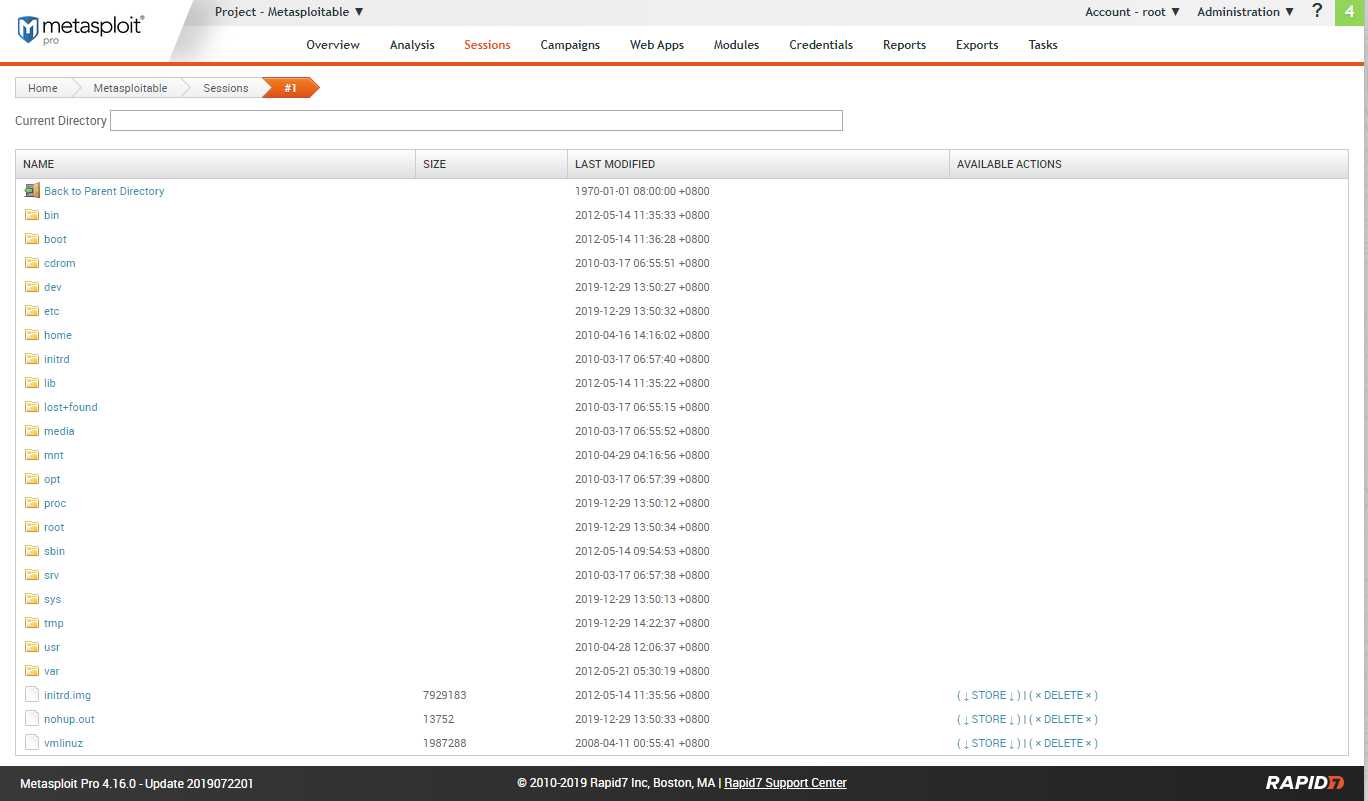
Task: Switch to the Reports tab
Action: pyautogui.click(x=904, y=45)
